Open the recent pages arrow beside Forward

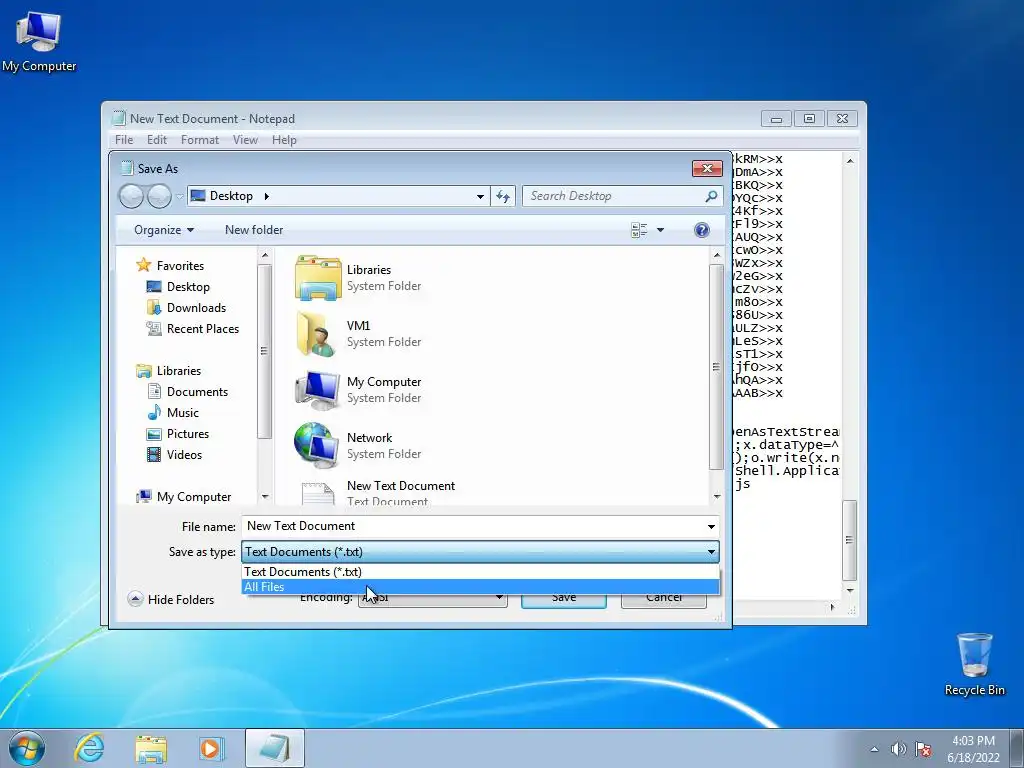(x=180, y=197)
